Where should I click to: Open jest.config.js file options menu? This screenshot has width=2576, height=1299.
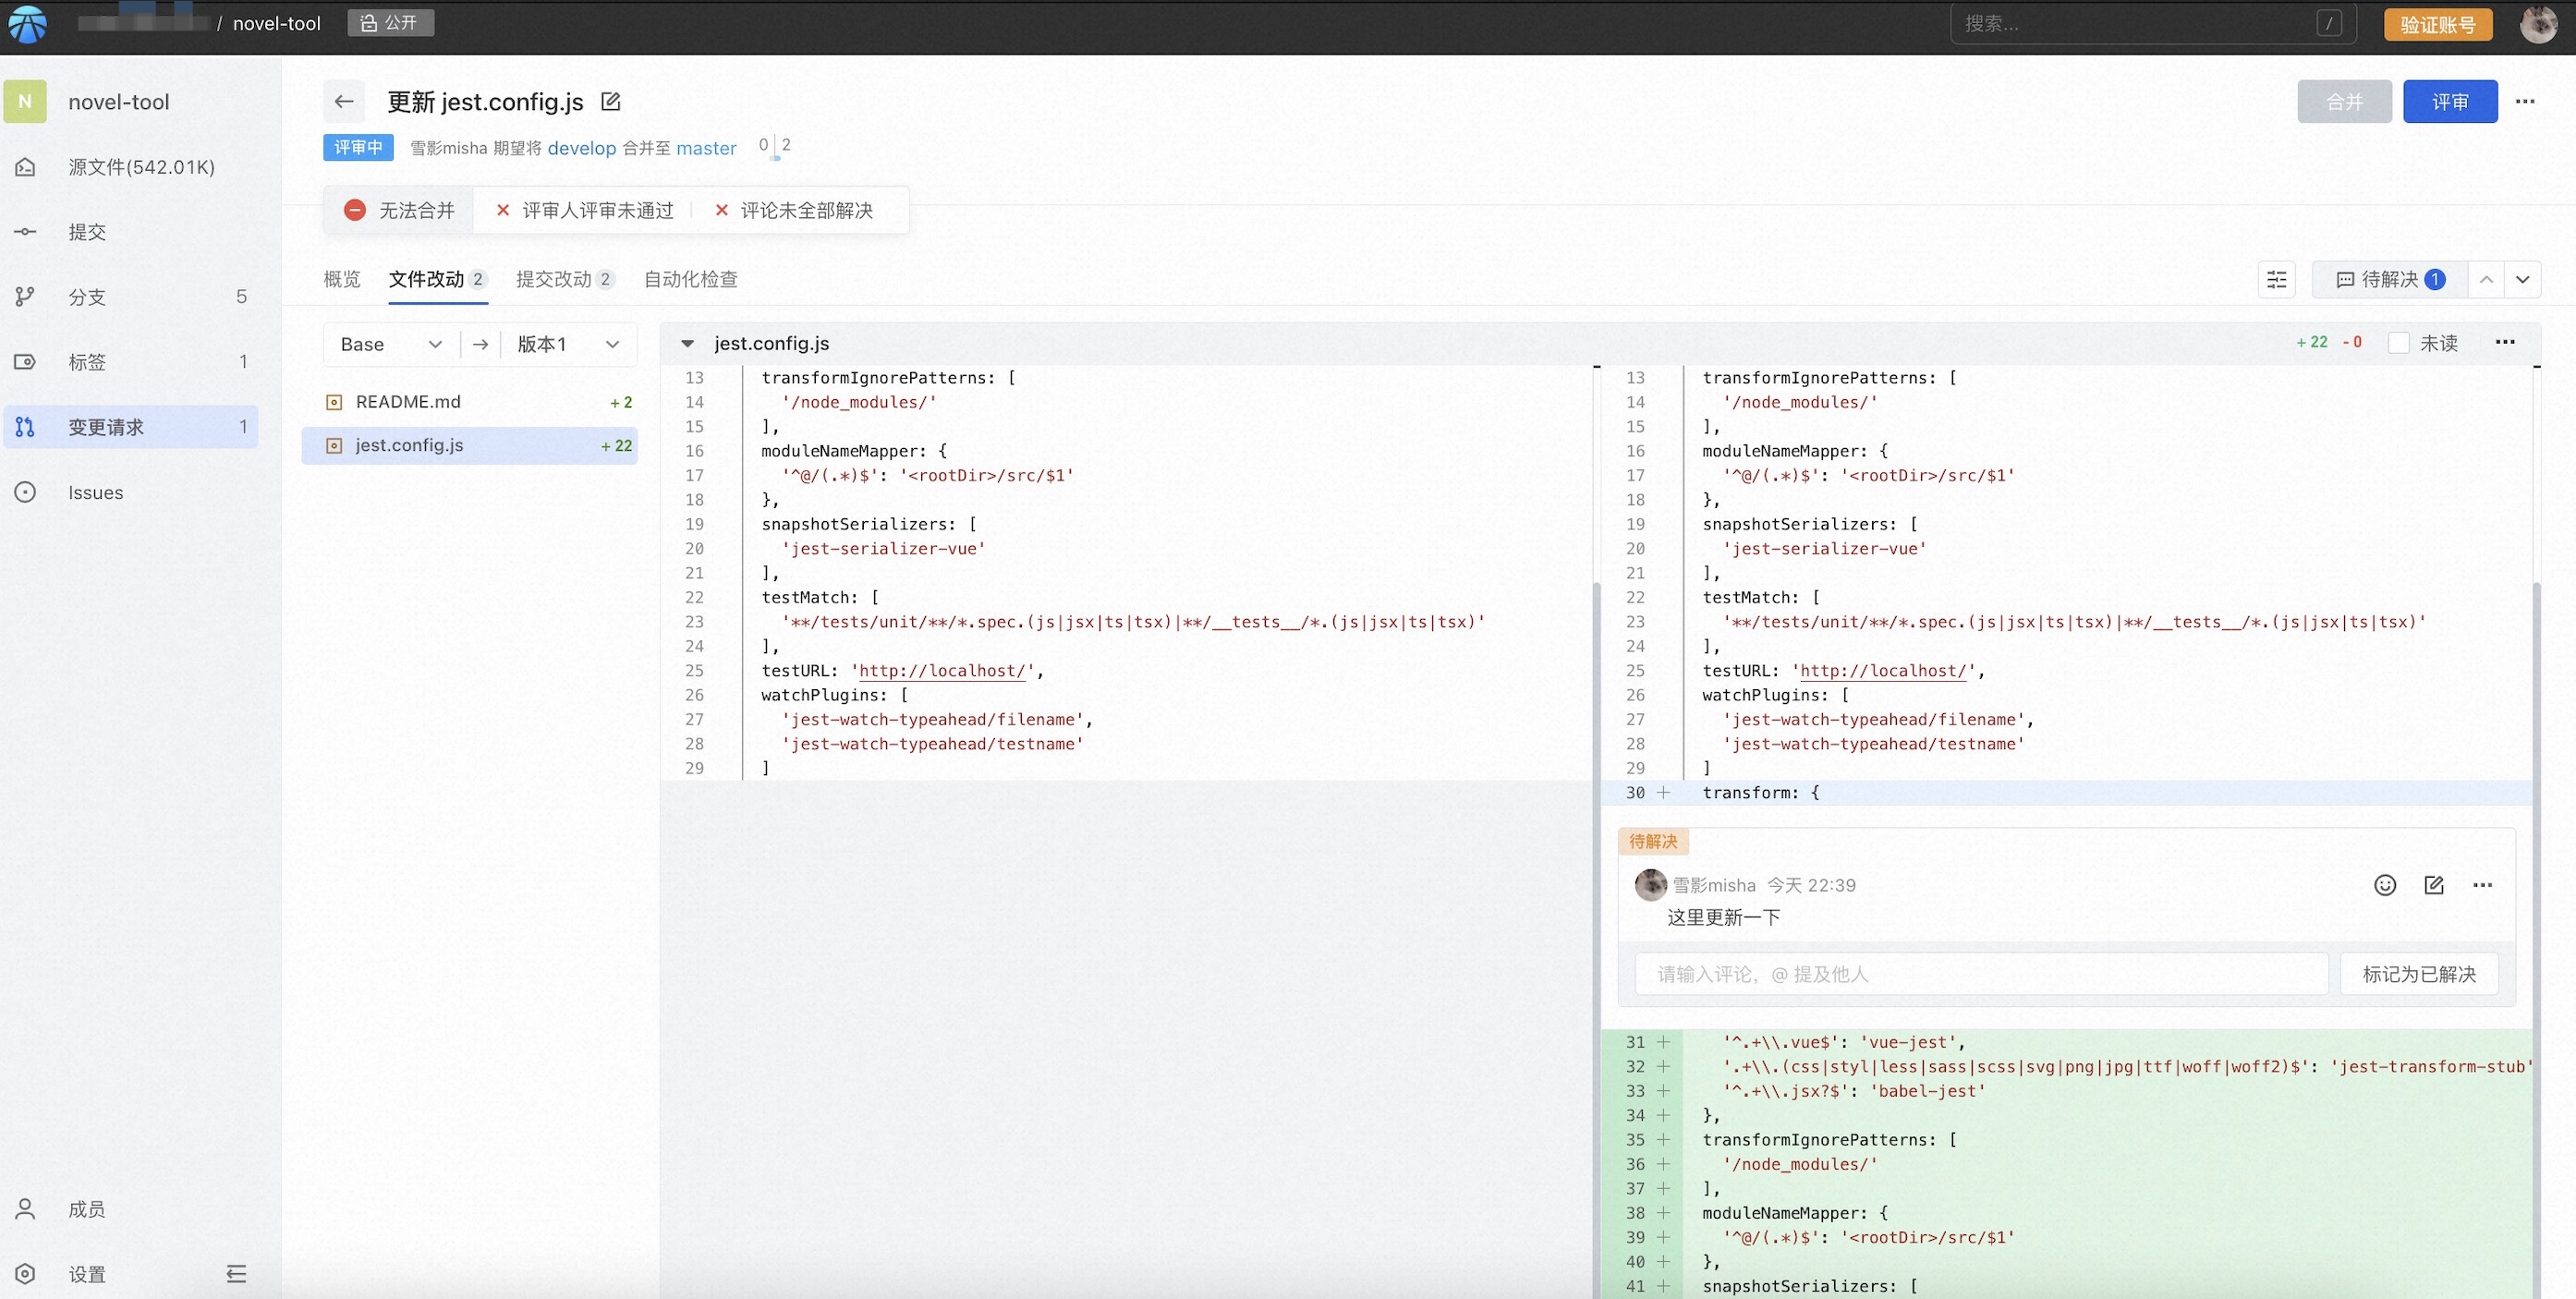(2505, 342)
